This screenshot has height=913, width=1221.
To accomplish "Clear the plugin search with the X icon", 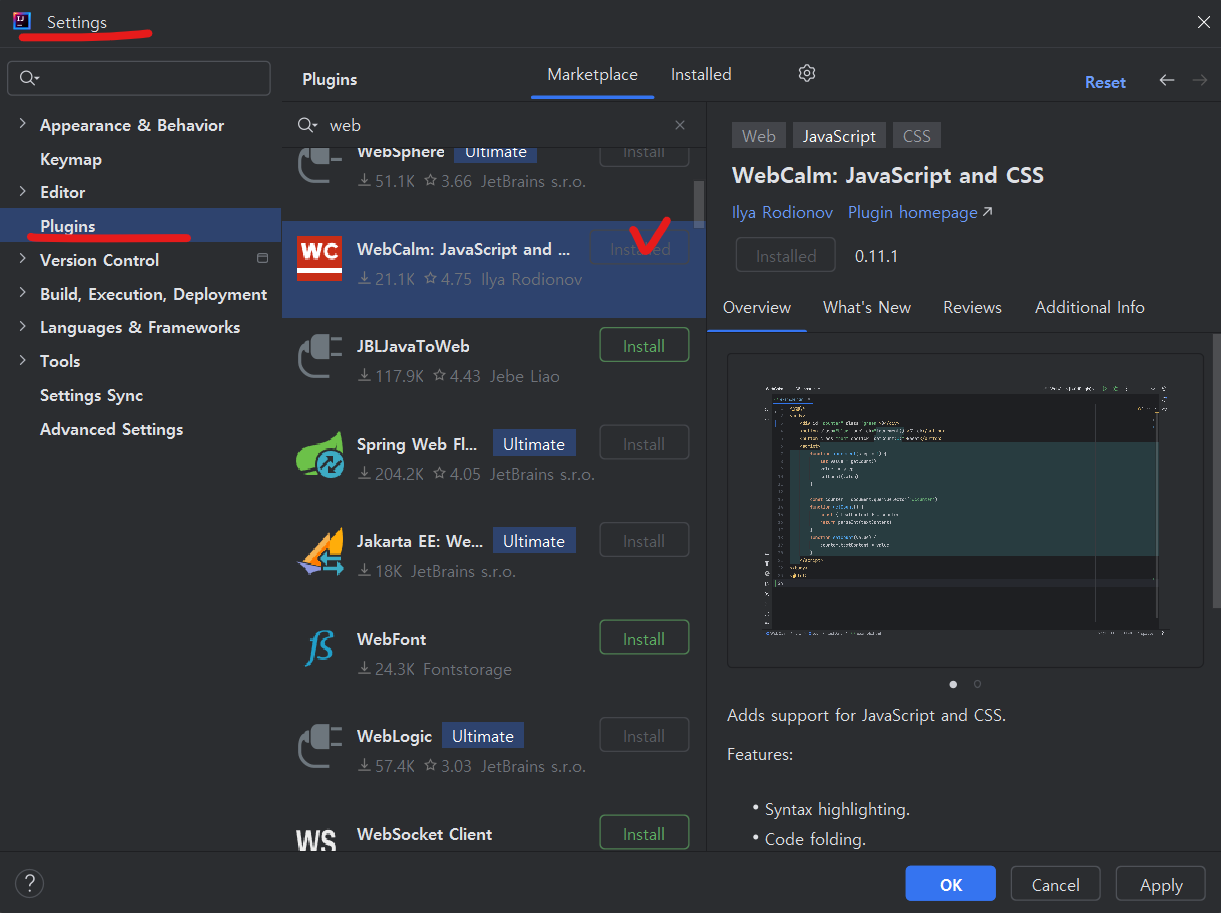I will 680,125.
